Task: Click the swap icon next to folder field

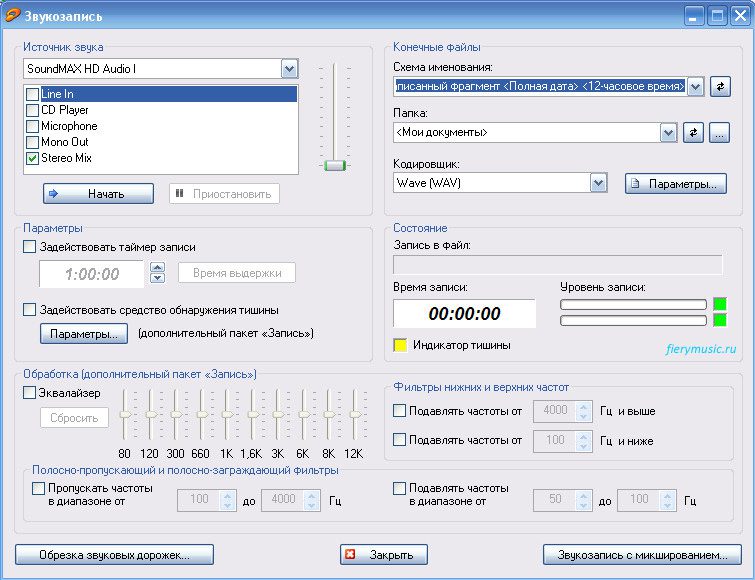Action: [x=693, y=133]
